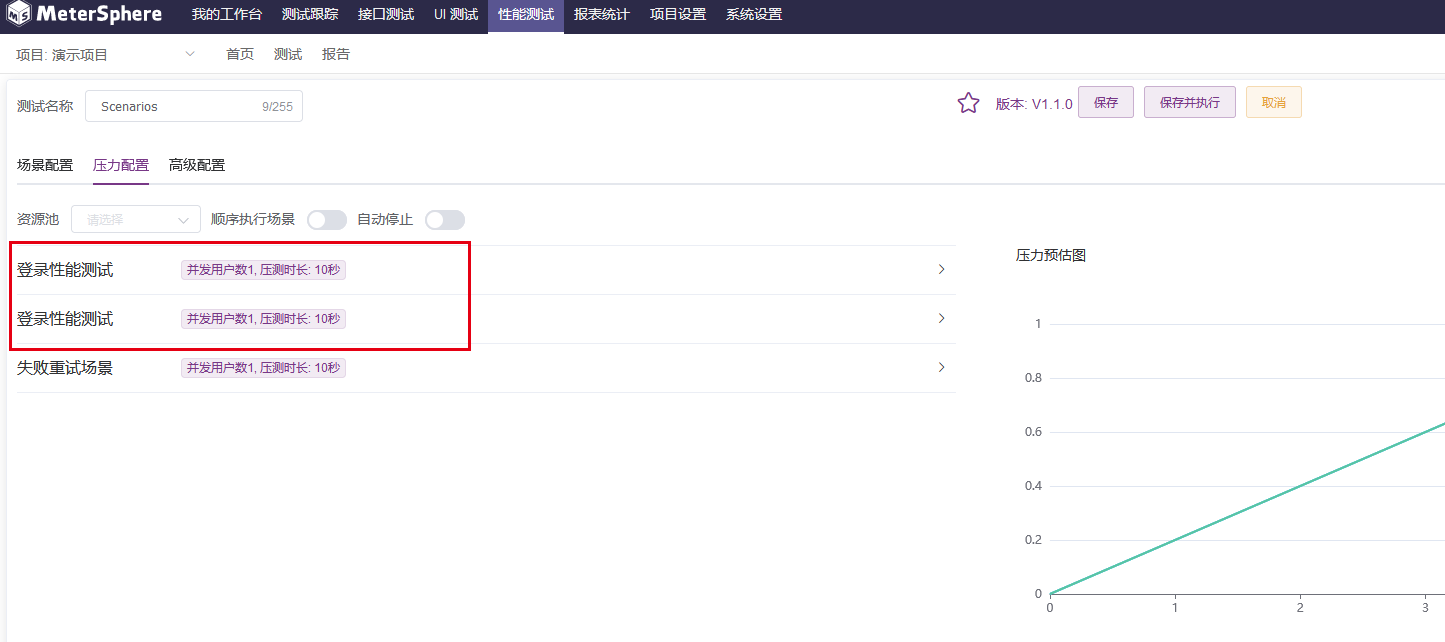Switch to the 场景配置 tab
This screenshot has height=642, width=1445.
(x=45, y=165)
